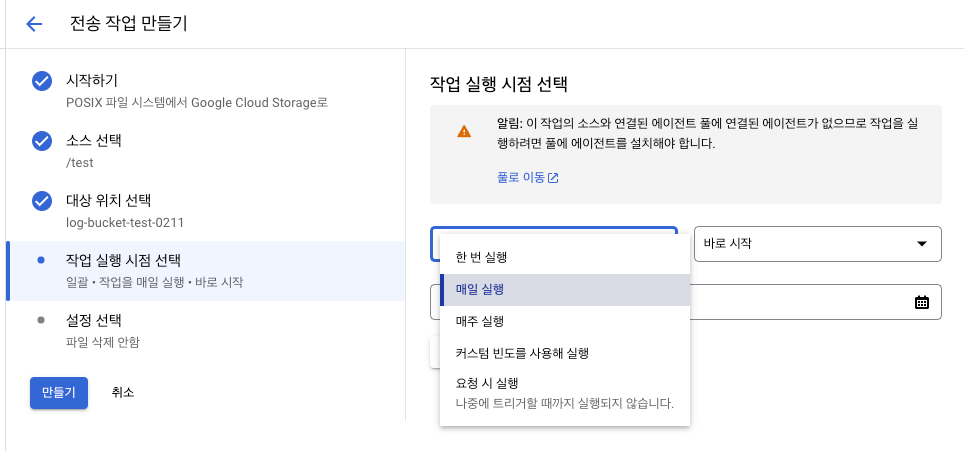Screen dimensions: 964x451
Task: Expand the 바로 시작 dropdown arrow
Action: tap(921, 244)
